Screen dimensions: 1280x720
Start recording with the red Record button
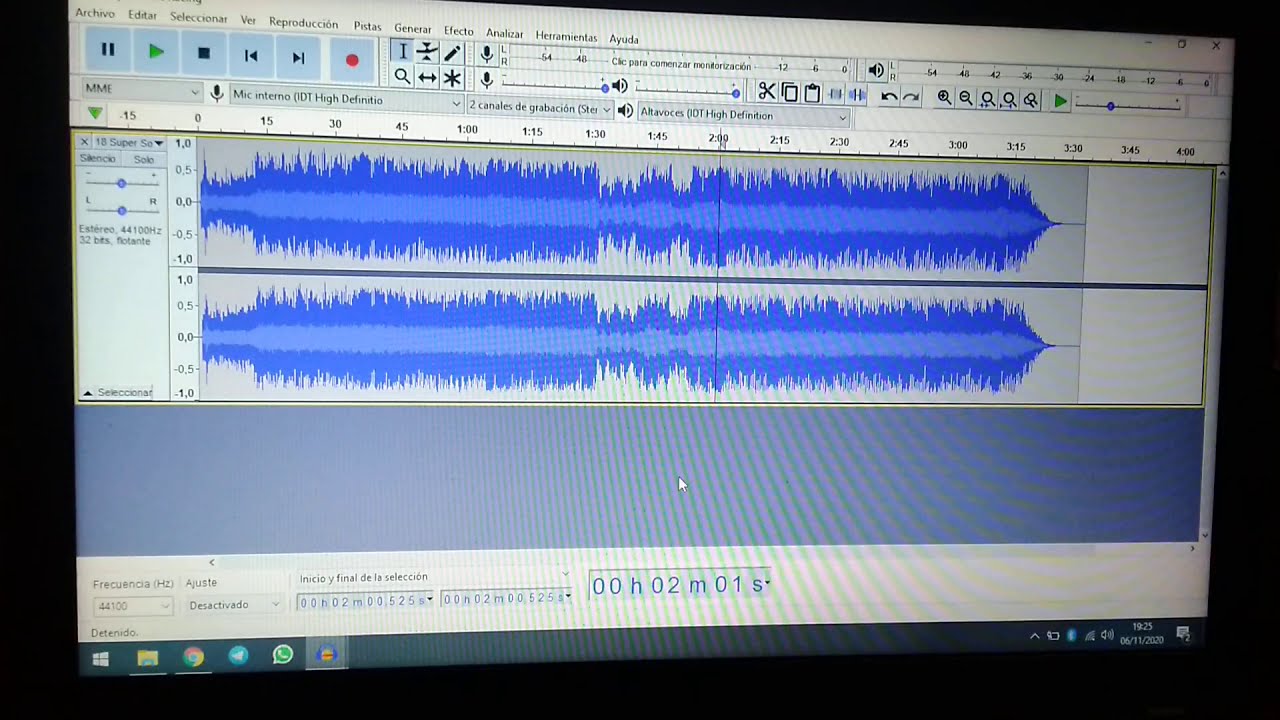352,60
